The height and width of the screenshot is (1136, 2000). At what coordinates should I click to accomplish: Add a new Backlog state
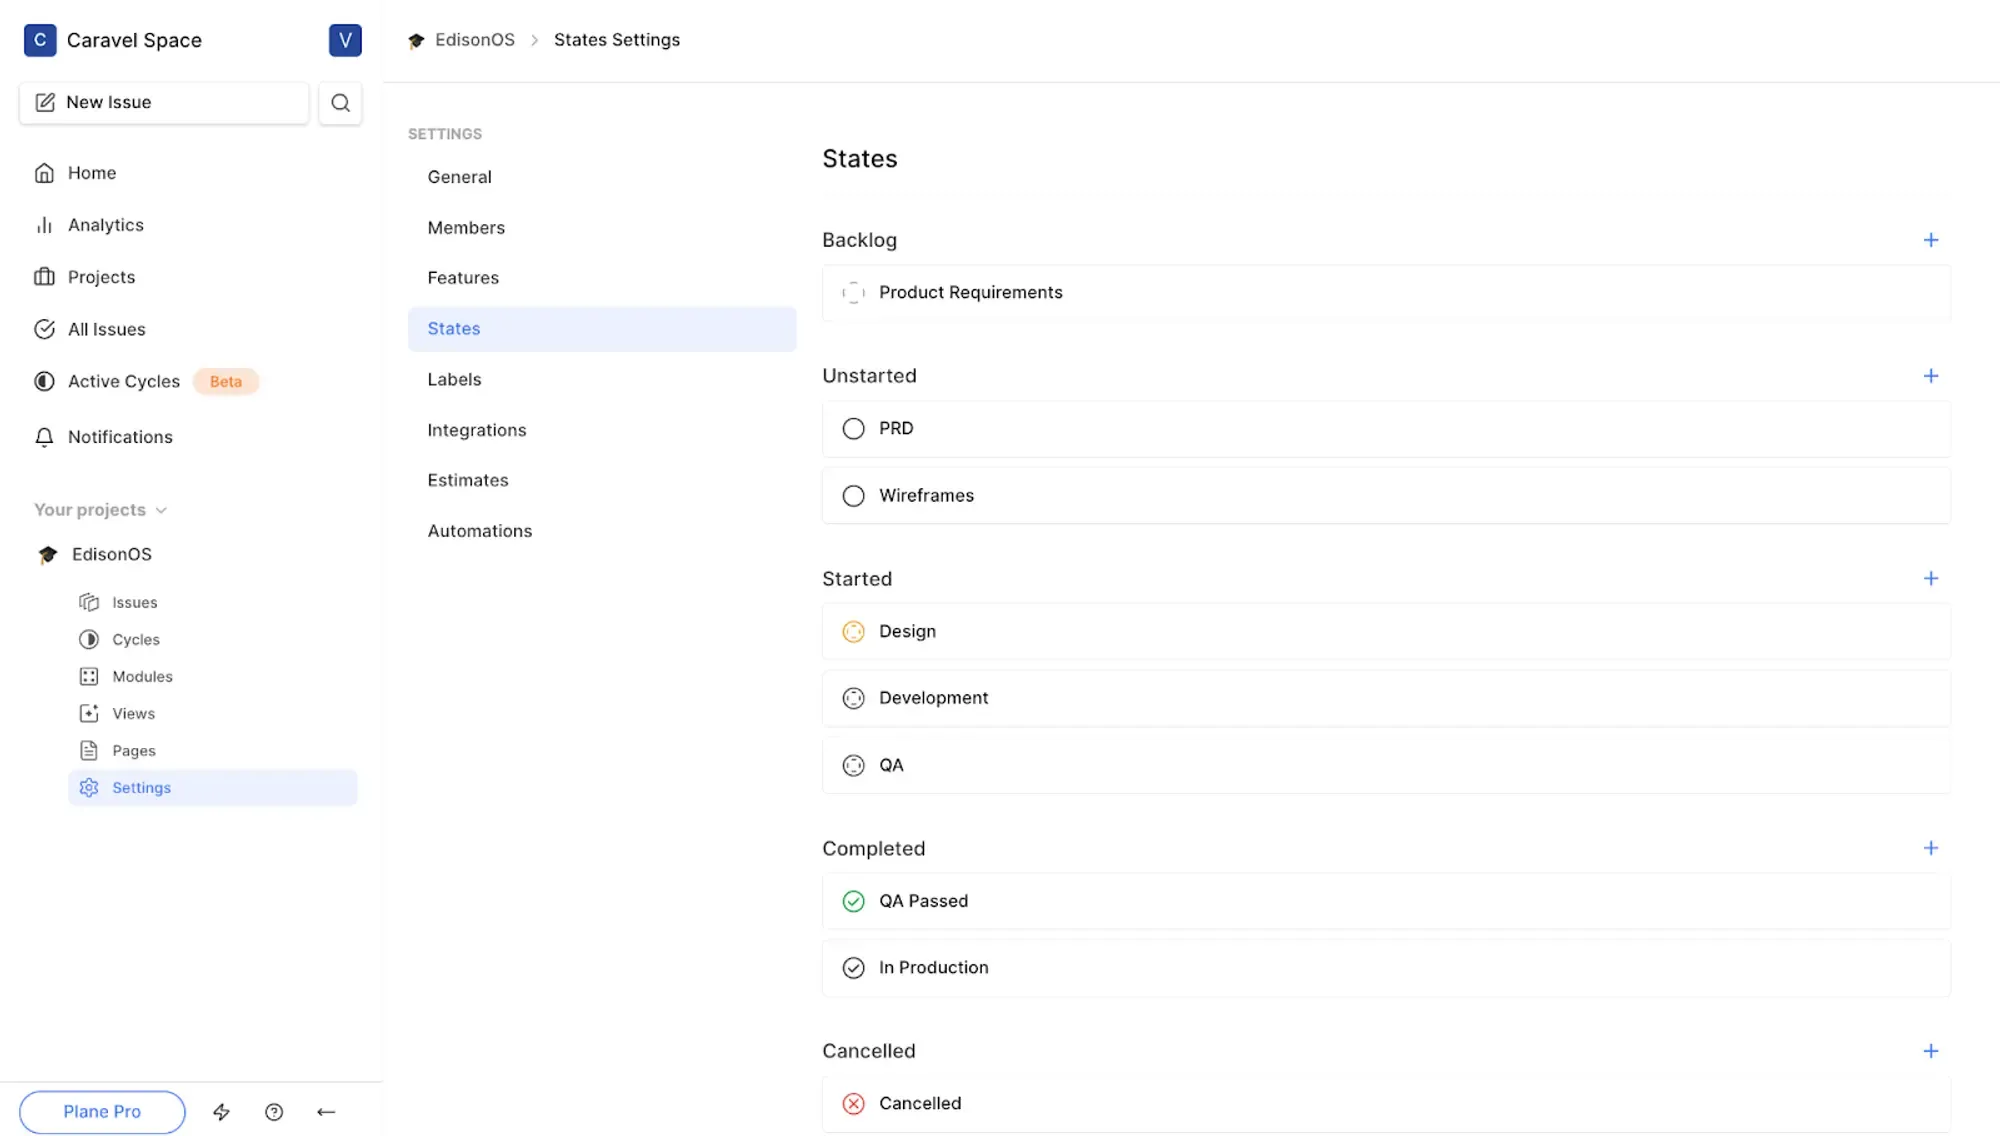(1930, 240)
